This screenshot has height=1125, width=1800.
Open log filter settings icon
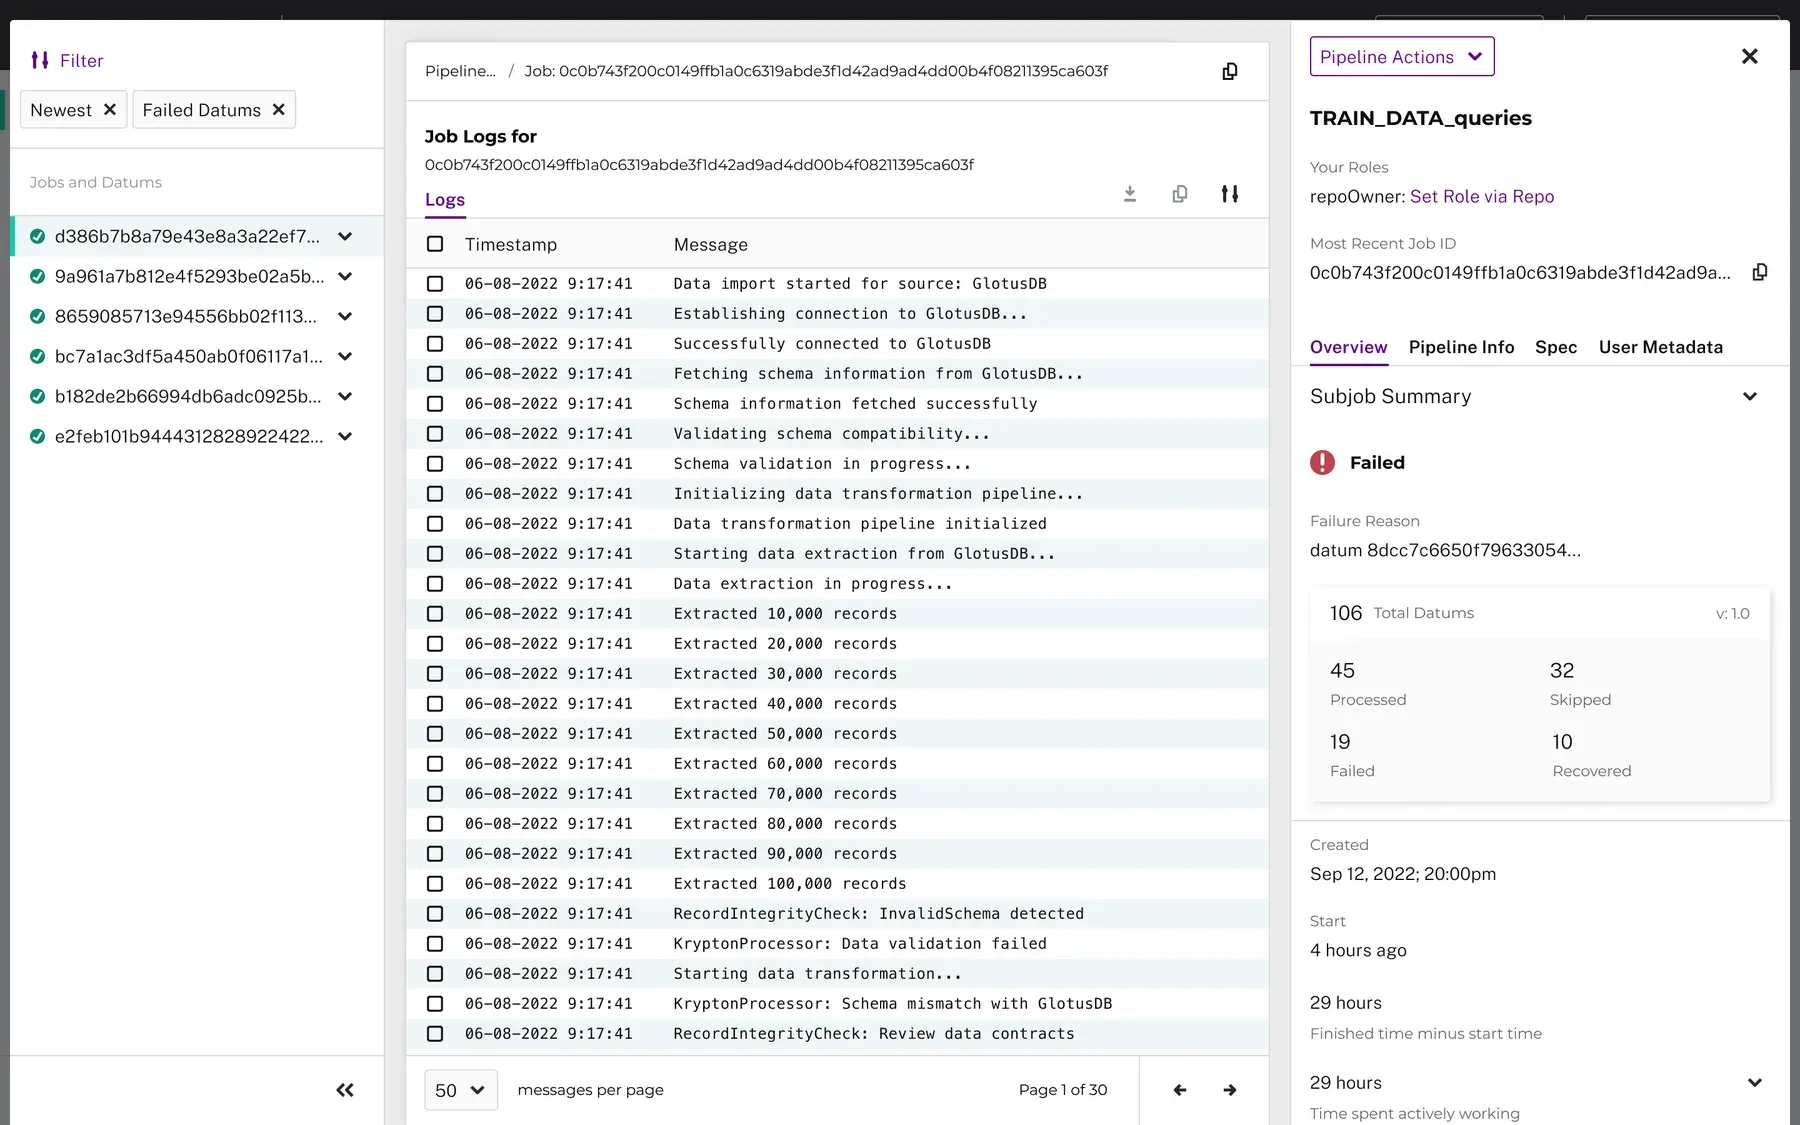click(1230, 194)
